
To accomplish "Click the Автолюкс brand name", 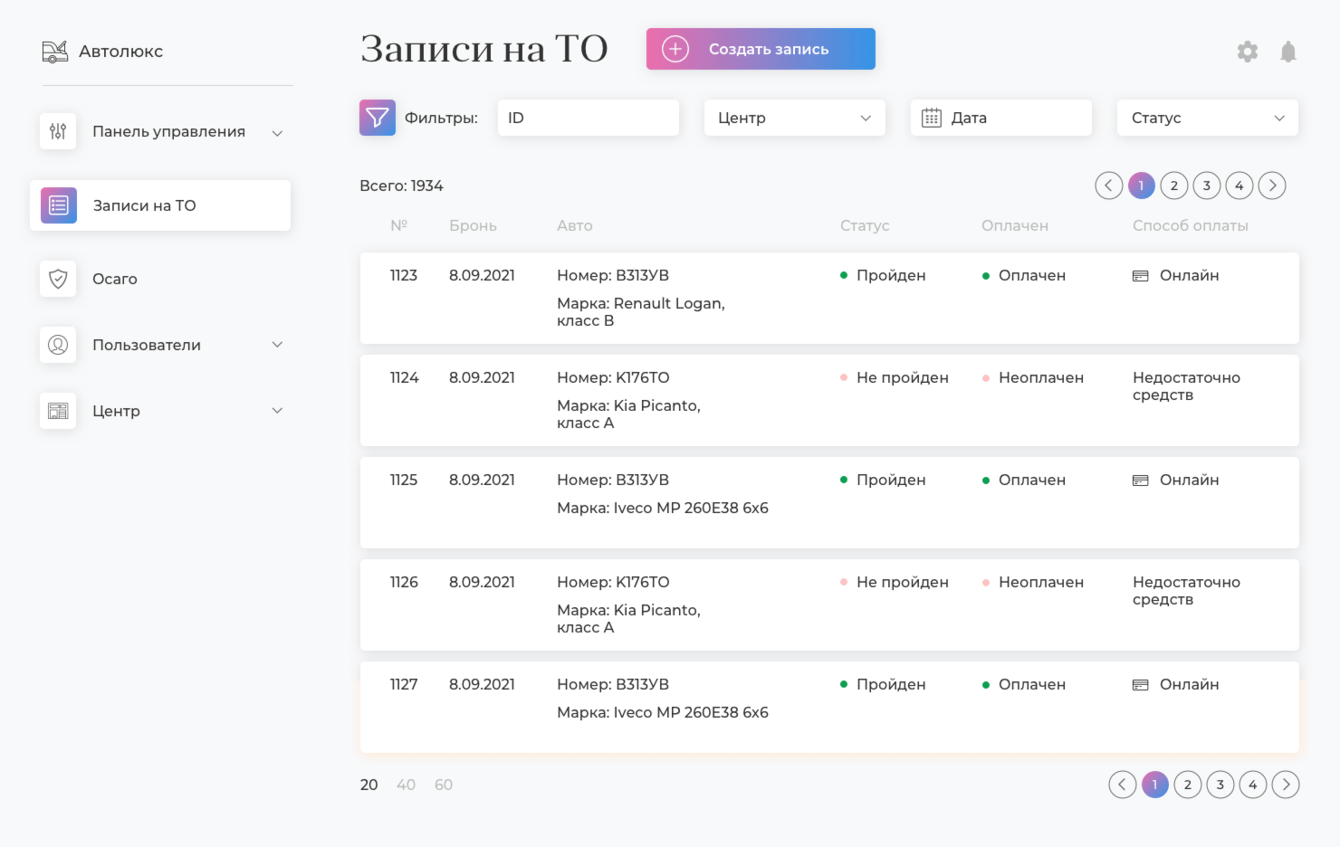I will (x=121, y=51).
